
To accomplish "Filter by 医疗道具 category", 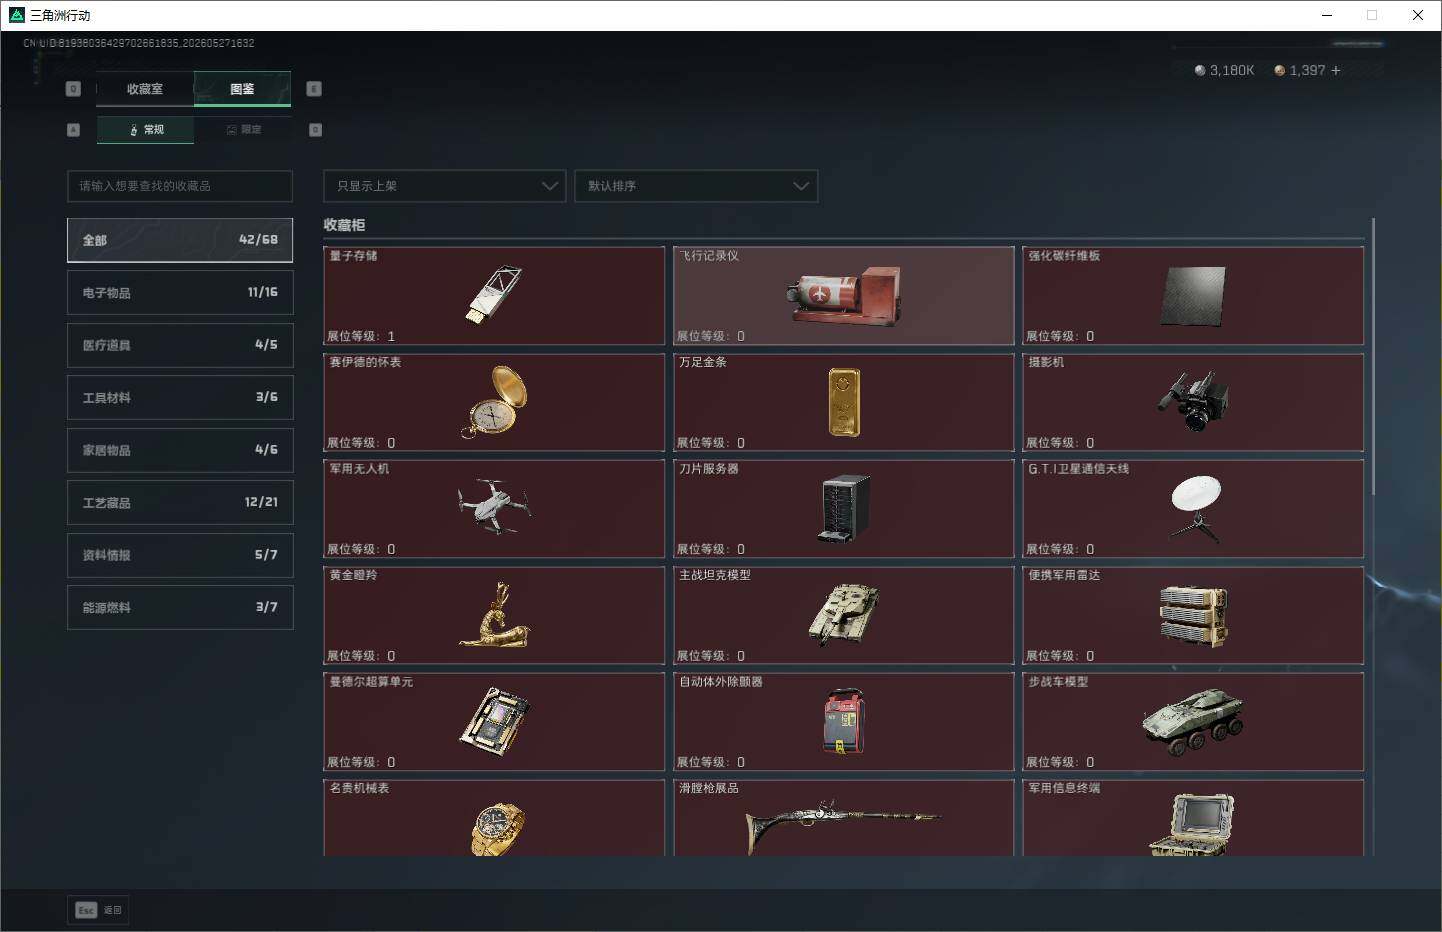I will (x=180, y=345).
